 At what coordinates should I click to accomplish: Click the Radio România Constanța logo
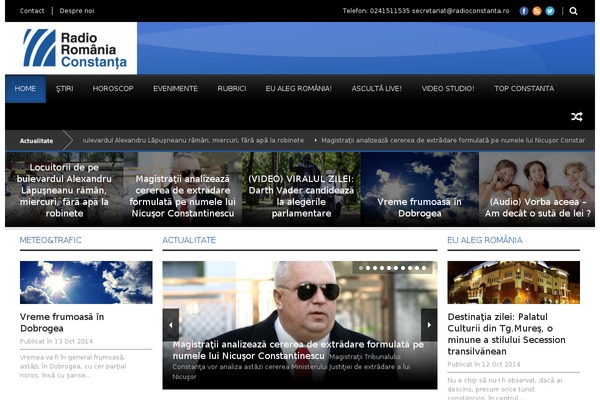(x=75, y=49)
